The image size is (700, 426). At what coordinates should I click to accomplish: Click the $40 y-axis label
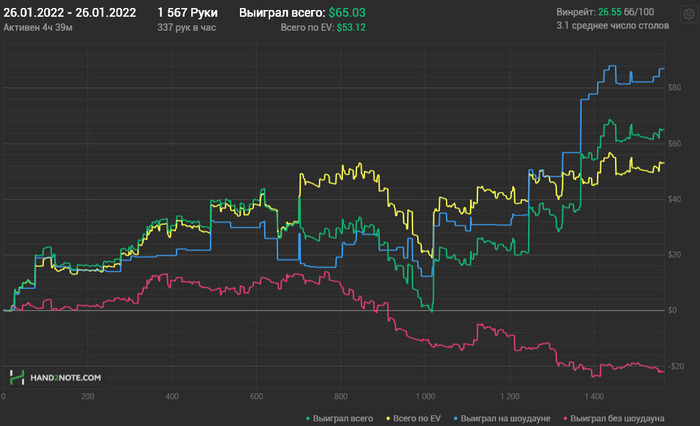click(675, 199)
